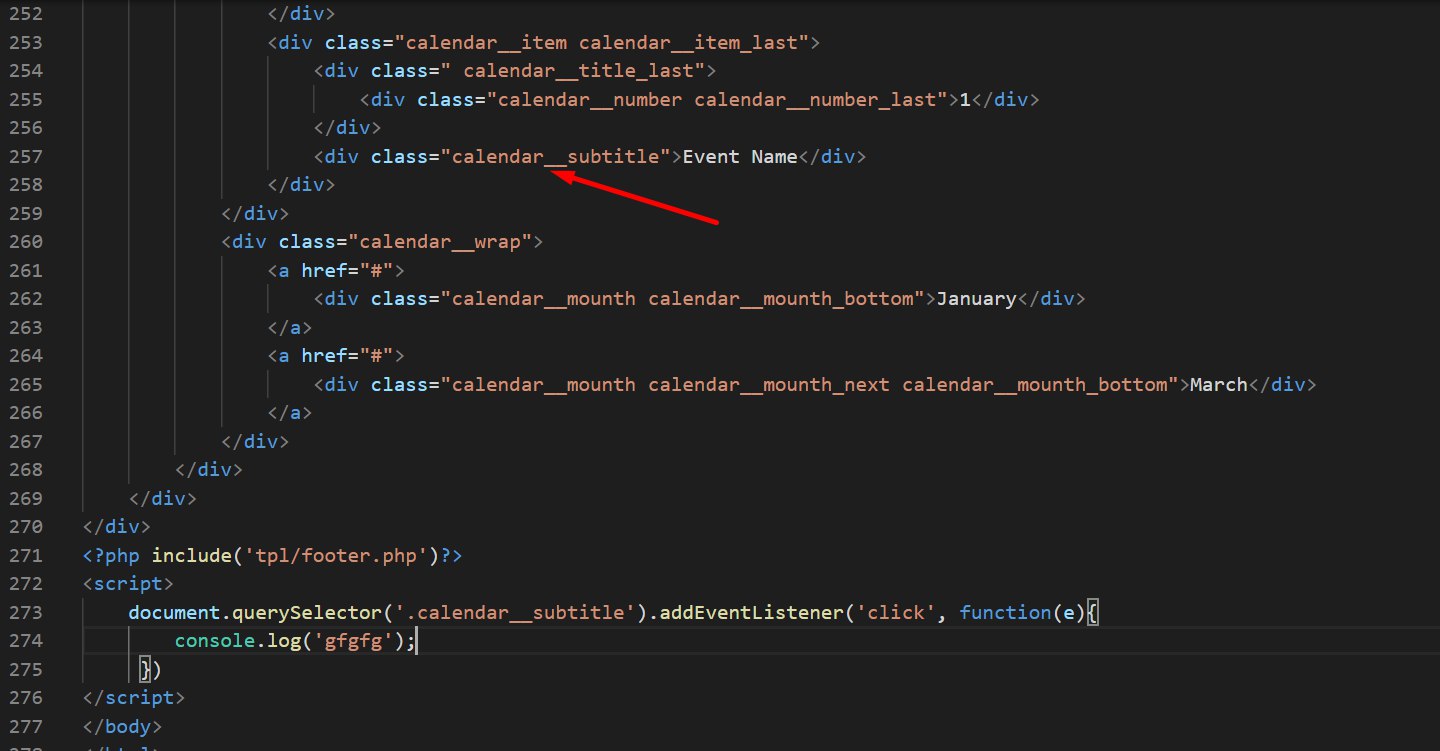
Task: Click the closing div tag on line 270
Action: [117, 526]
